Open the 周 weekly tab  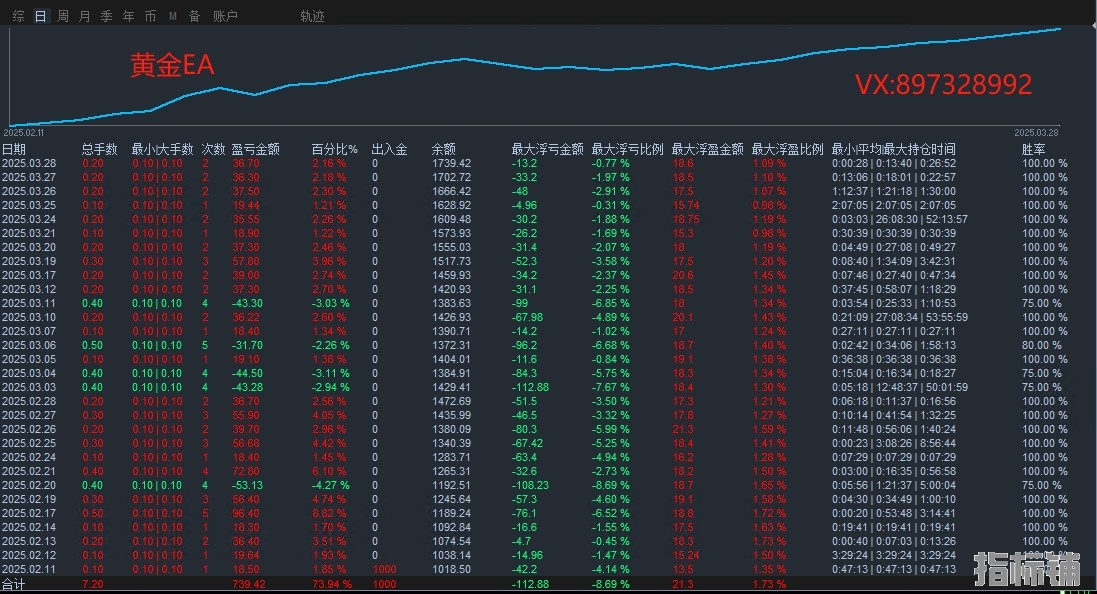63,16
